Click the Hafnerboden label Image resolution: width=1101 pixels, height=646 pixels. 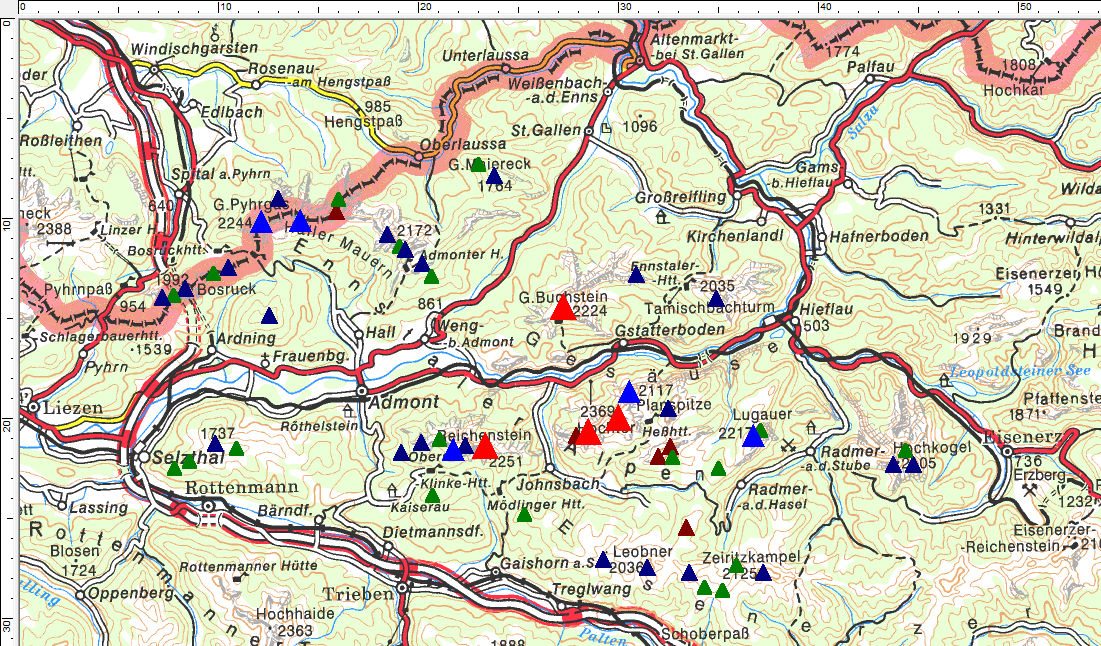[879, 237]
